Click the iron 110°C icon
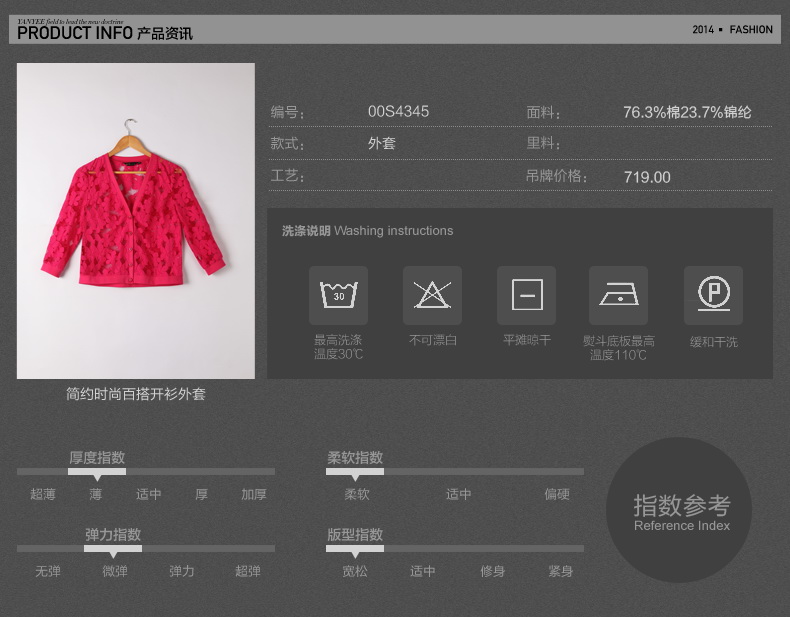The image size is (790, 617). point(618,295)
